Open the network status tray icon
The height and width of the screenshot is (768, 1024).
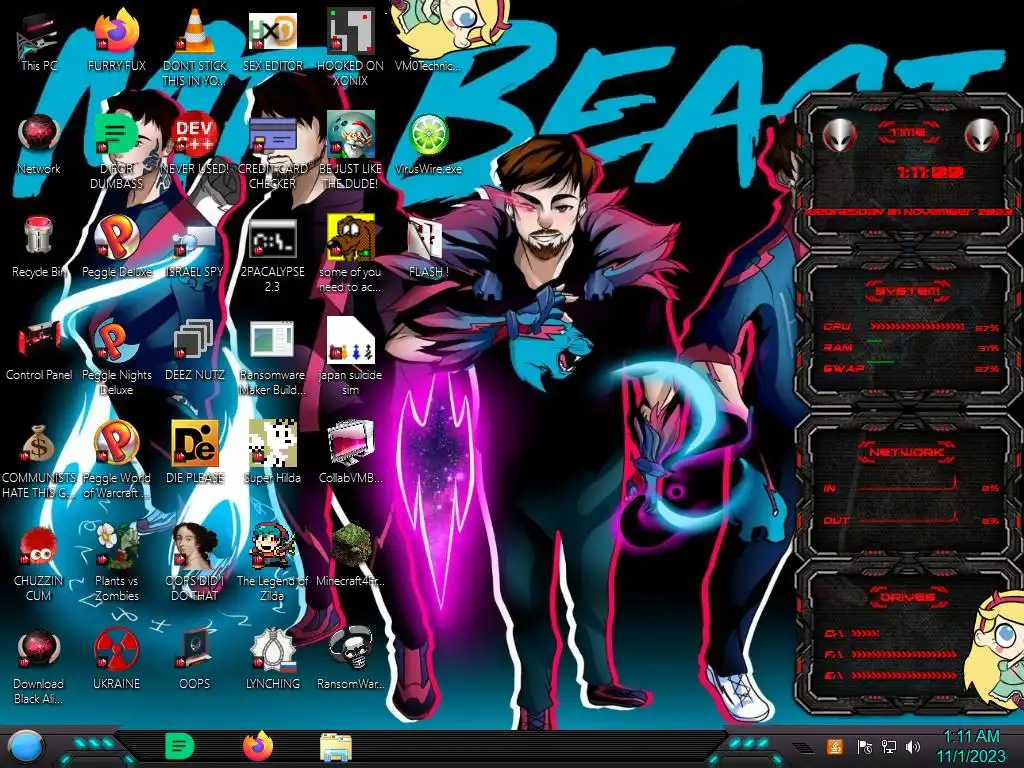pos(889,746)
